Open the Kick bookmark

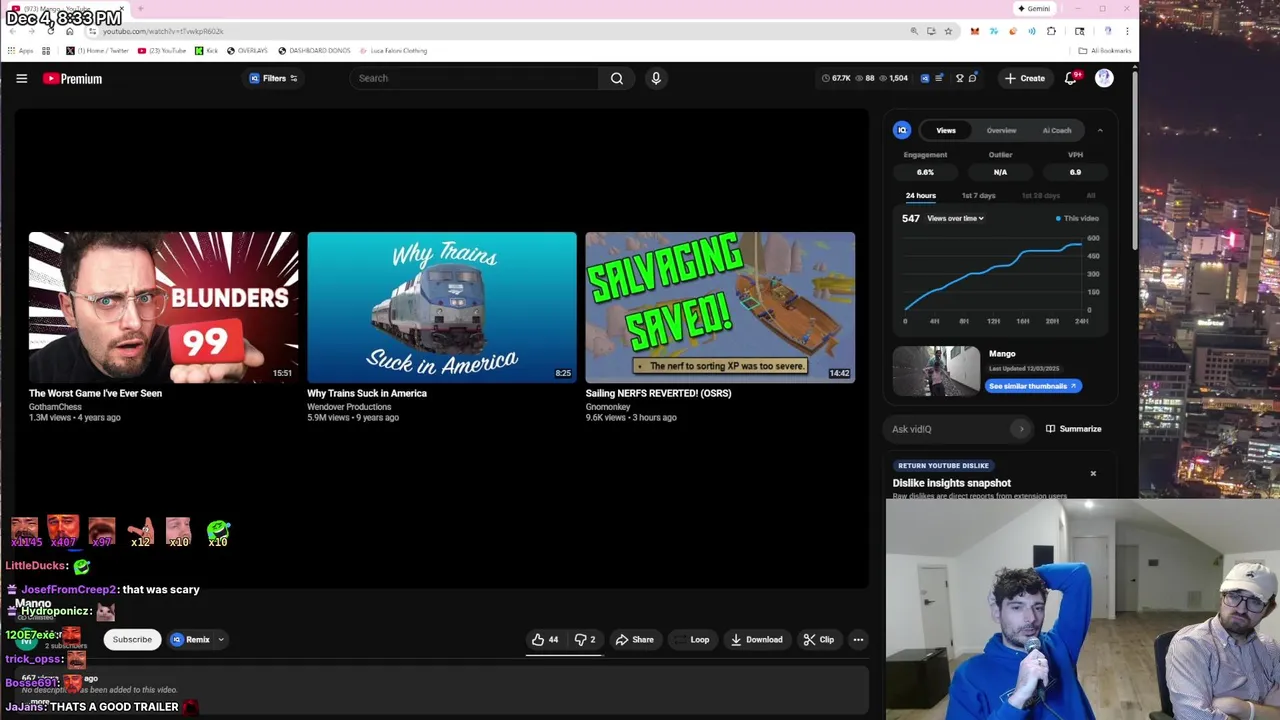tap(207, 50)
